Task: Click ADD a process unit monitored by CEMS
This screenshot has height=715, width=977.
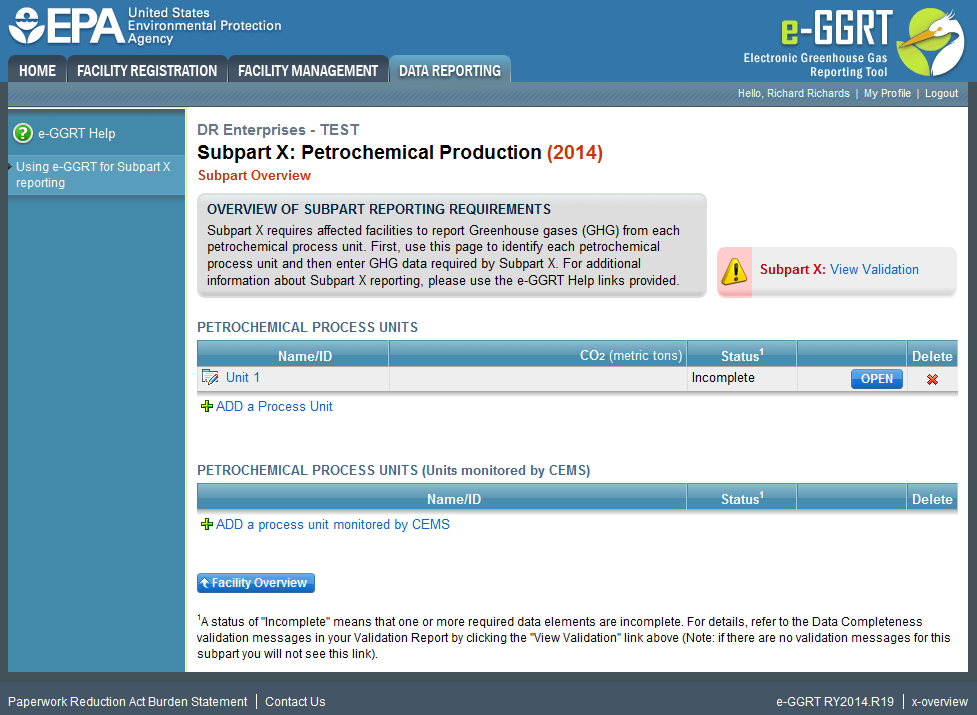Action: click(x=333, y=524)
